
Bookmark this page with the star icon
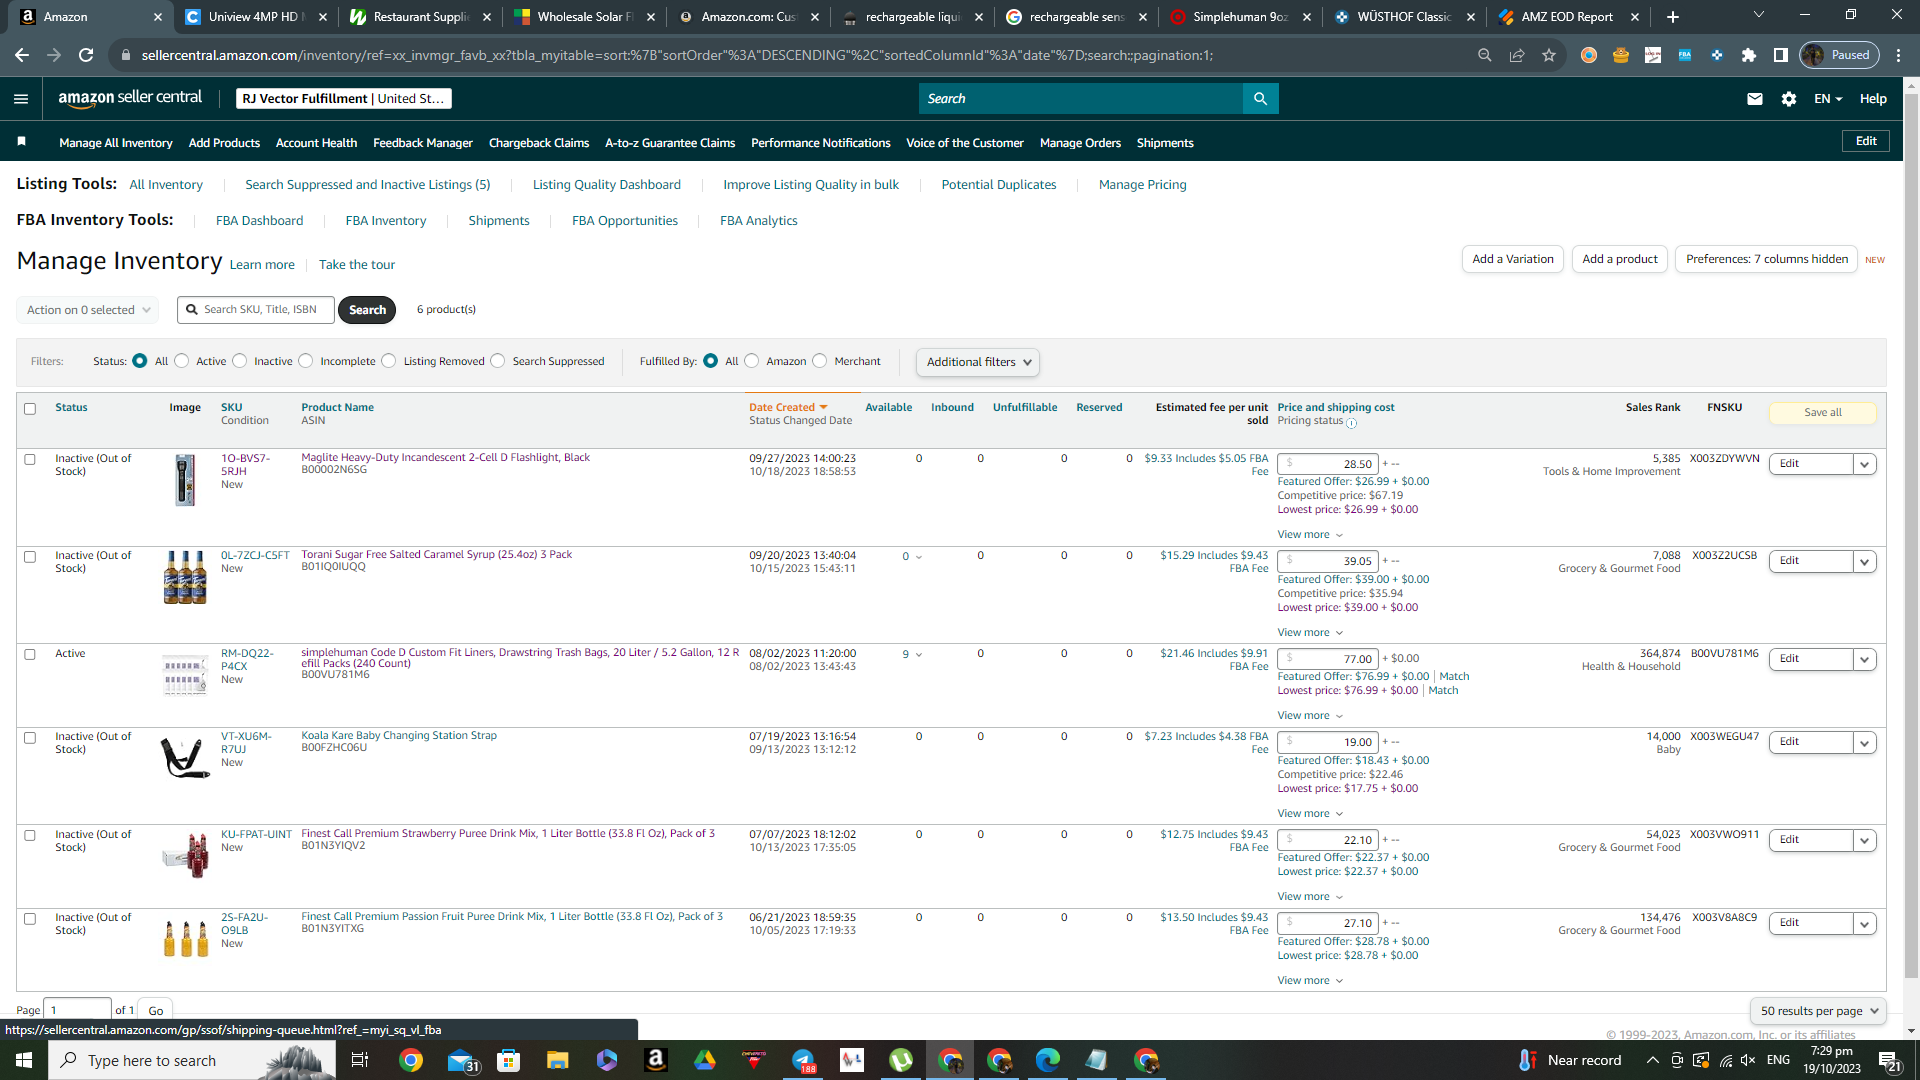click(x=1549, y=55)
